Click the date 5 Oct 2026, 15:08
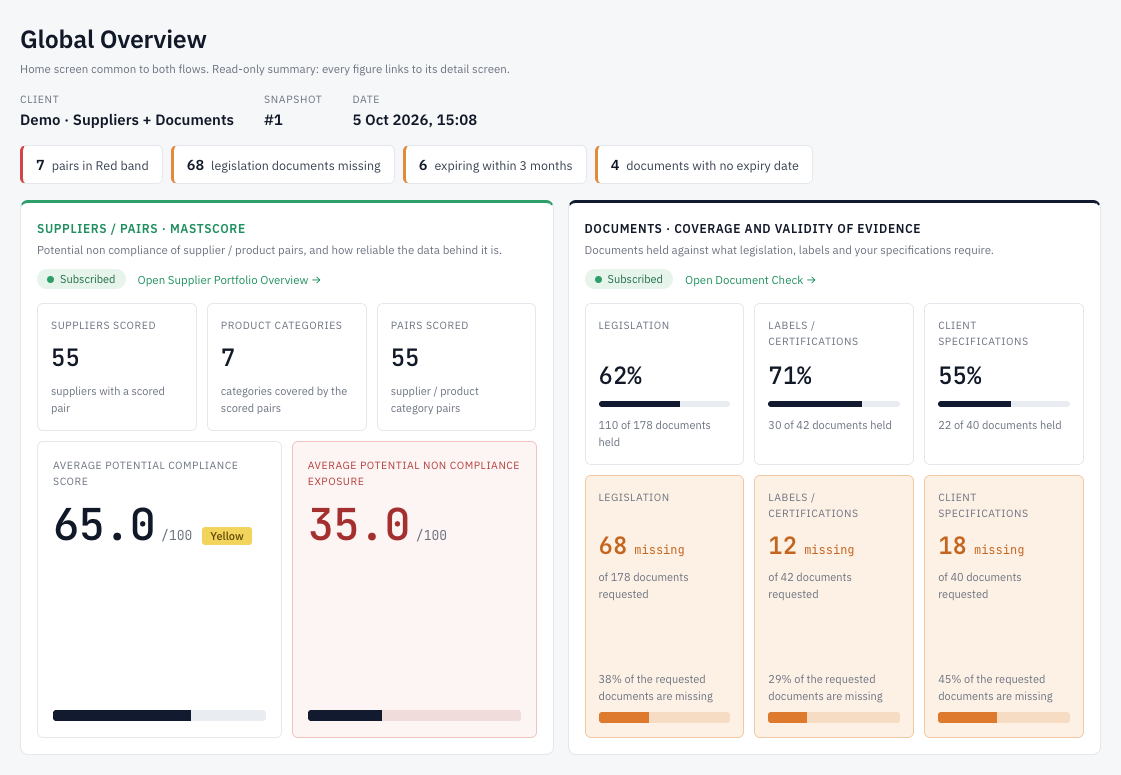Viewport: 1121px width, 775px height. [x=415, y=120]
